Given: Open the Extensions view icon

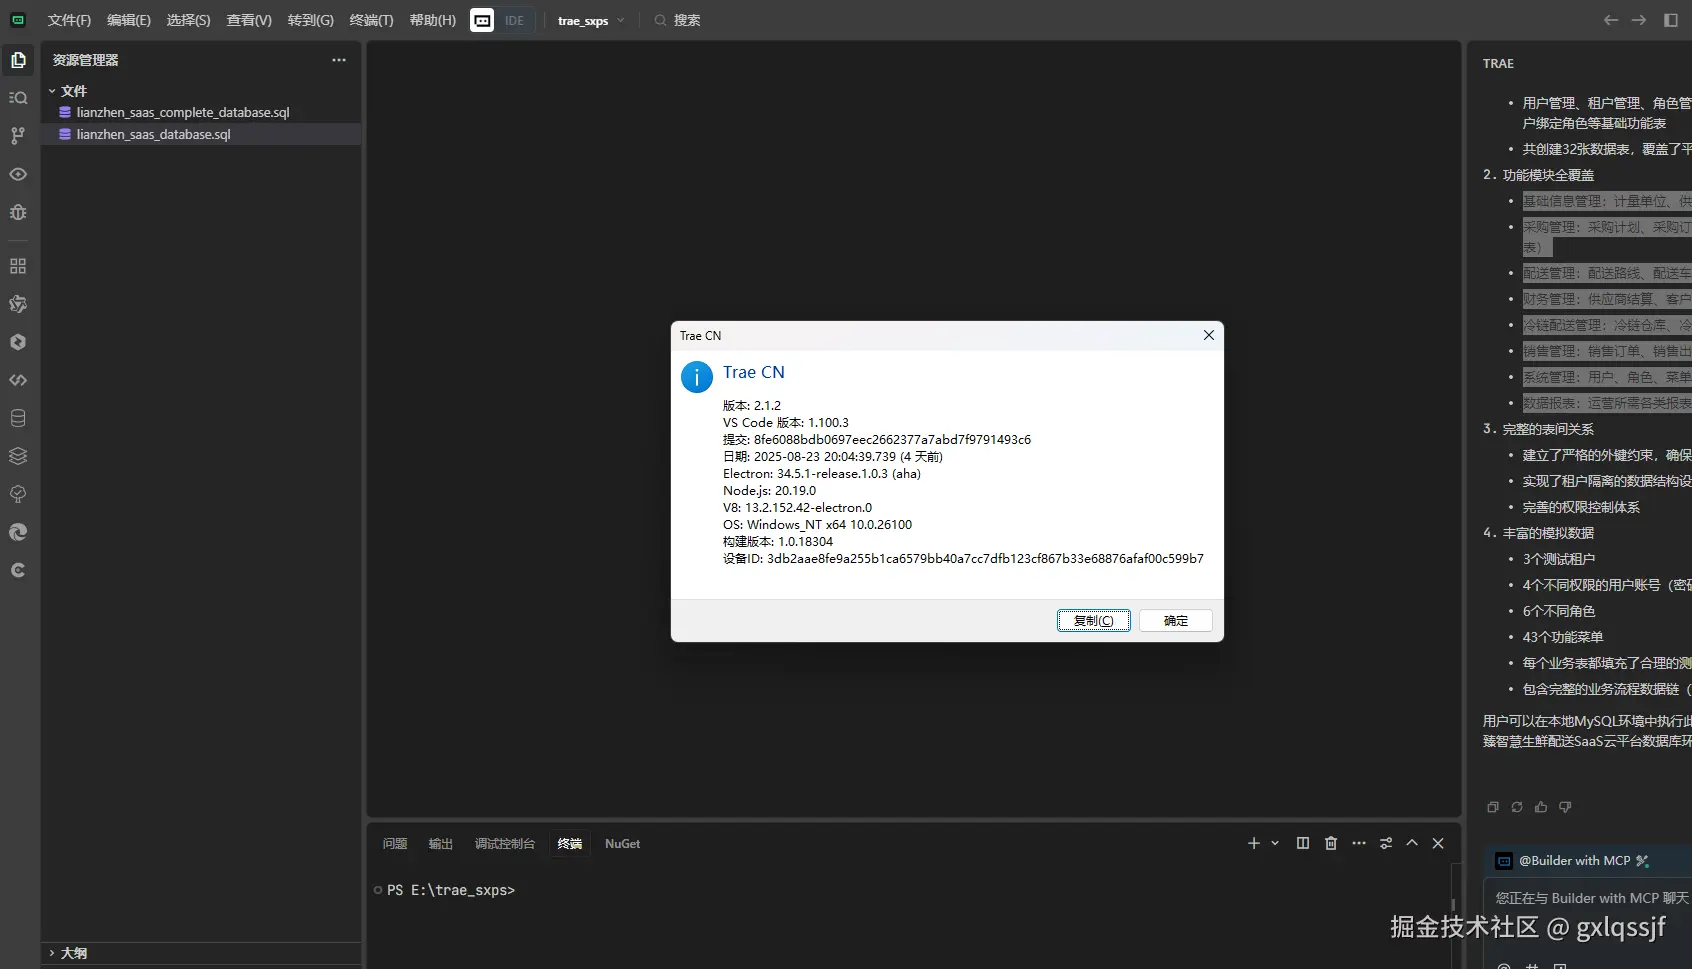Looking at the screenshot, I should coord(18,266).
